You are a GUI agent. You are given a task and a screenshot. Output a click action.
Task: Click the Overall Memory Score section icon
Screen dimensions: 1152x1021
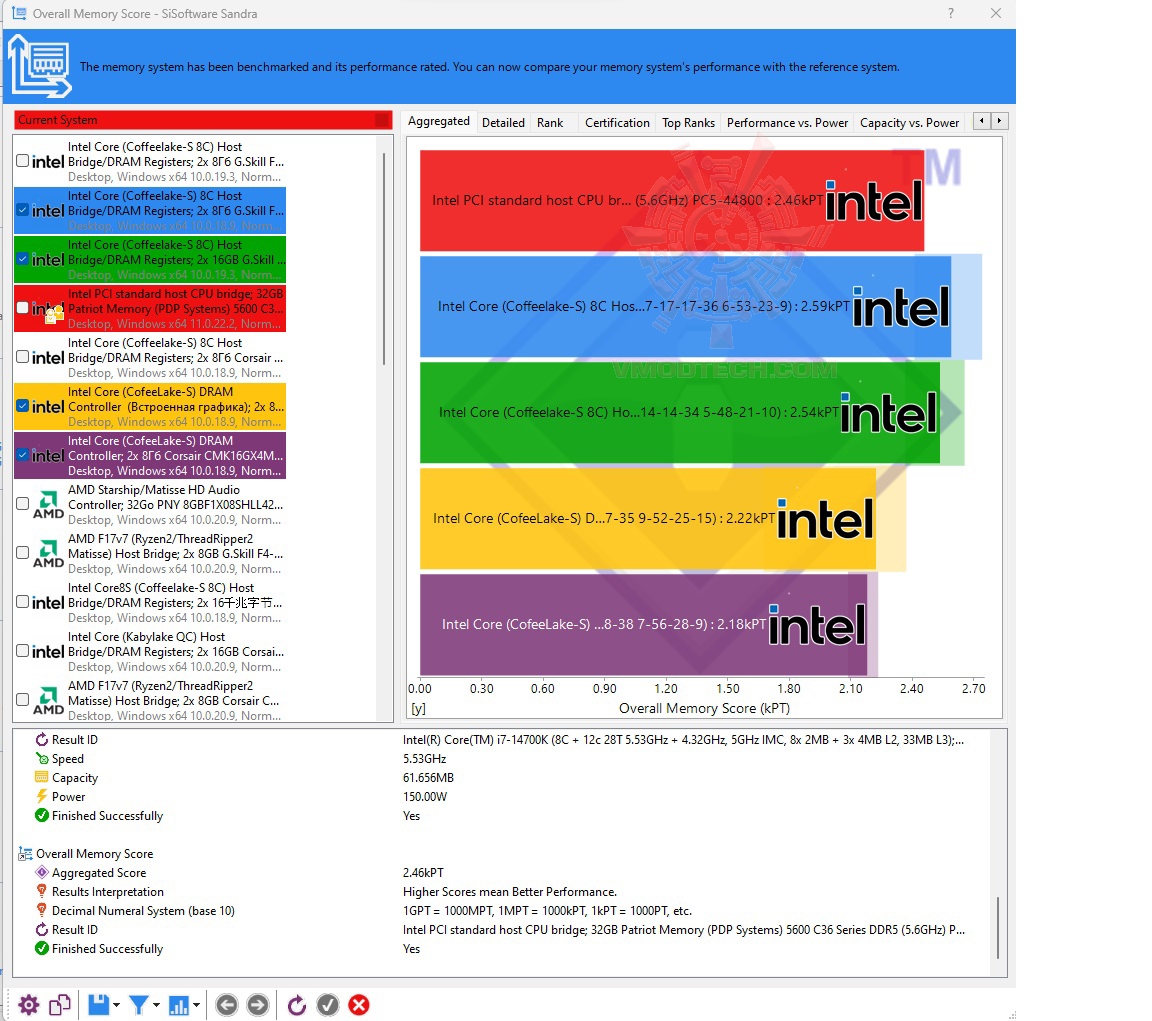coord(25,854)
